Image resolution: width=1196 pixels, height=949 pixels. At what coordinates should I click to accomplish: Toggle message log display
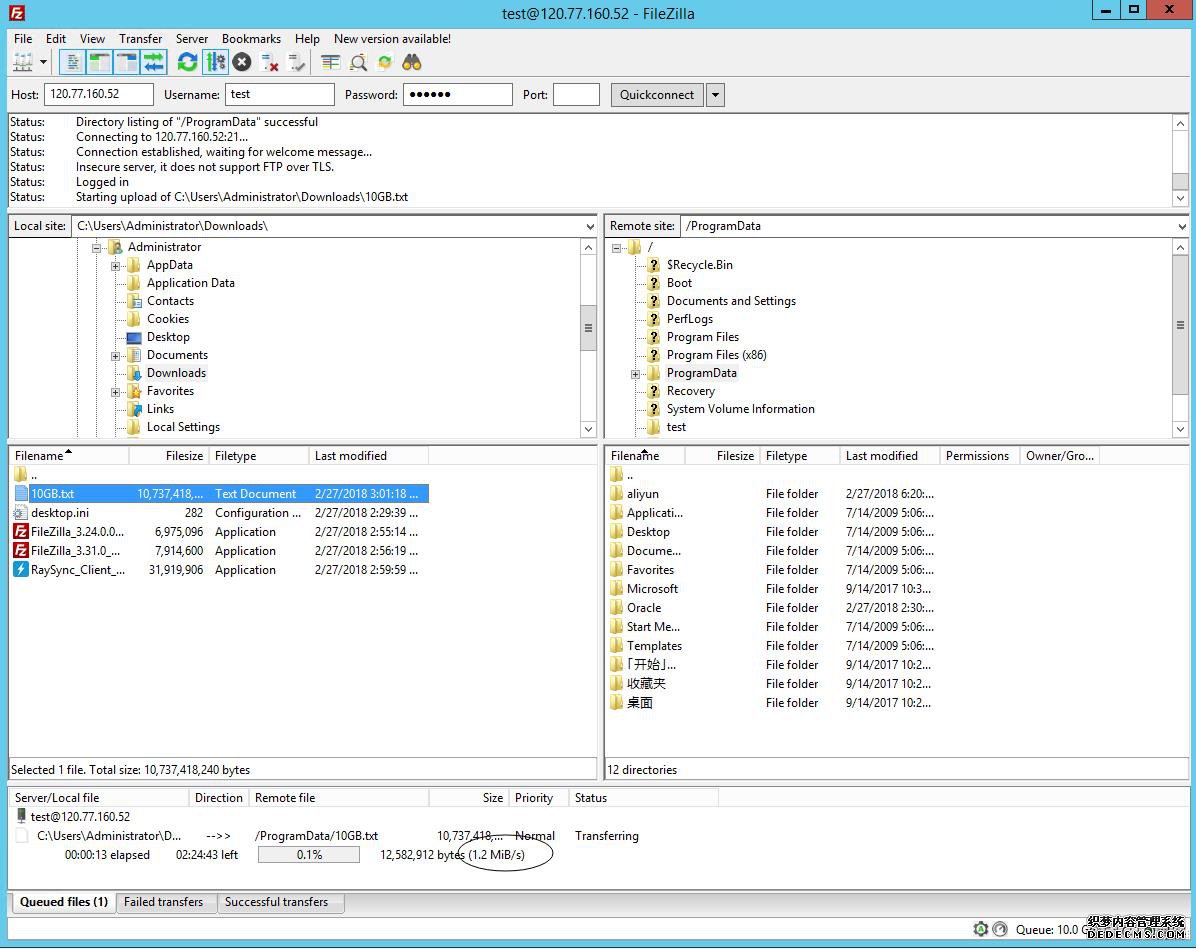click(72, 63)
